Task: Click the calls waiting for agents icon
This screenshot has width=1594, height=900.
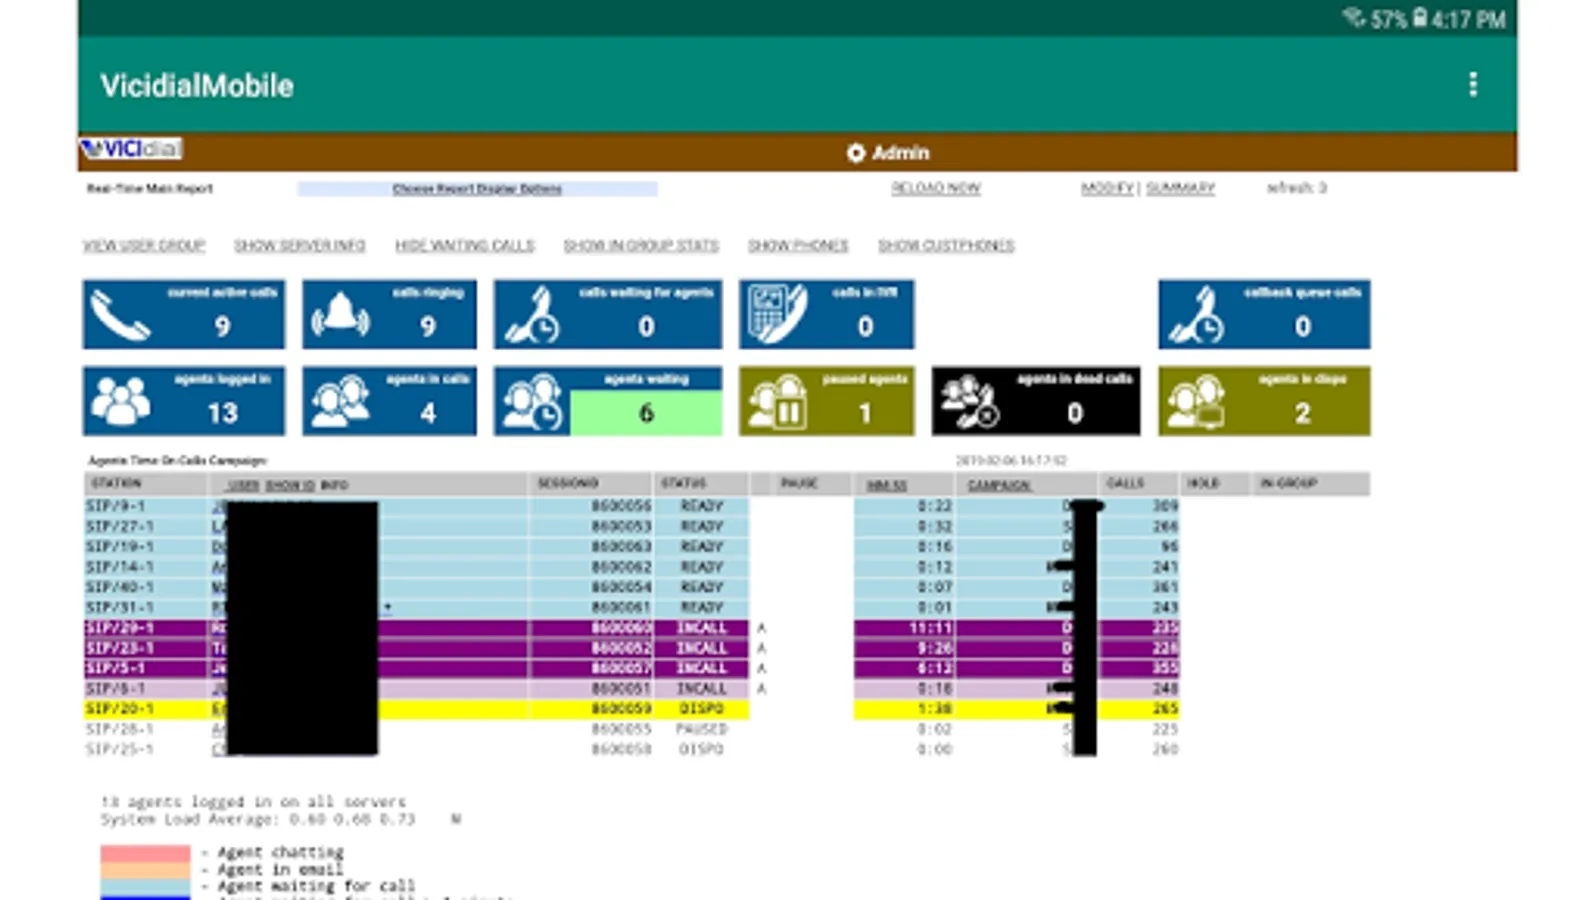Action: pyautogui.click(x=531, y=316)
